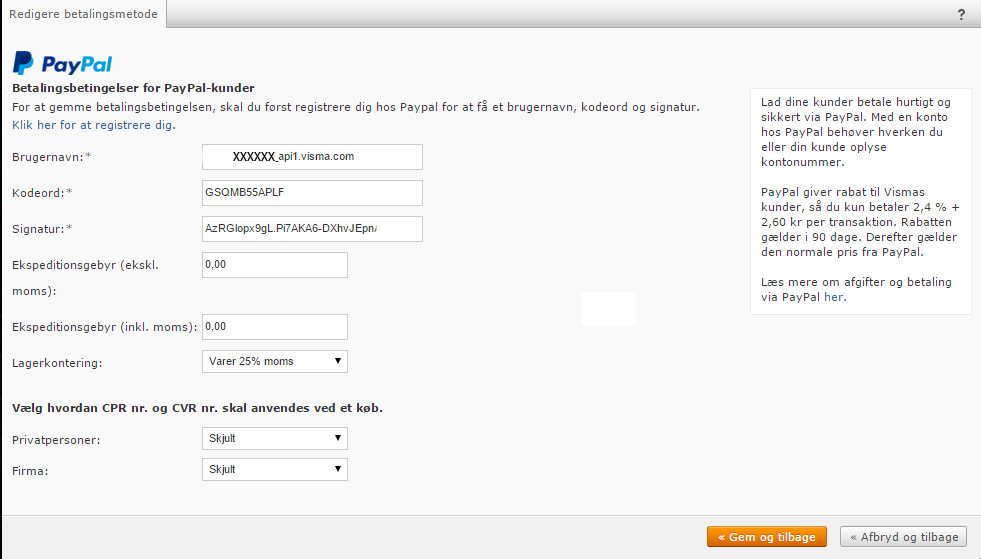Click the Signatur text field
Screen dimensions: 981x559
312,229
